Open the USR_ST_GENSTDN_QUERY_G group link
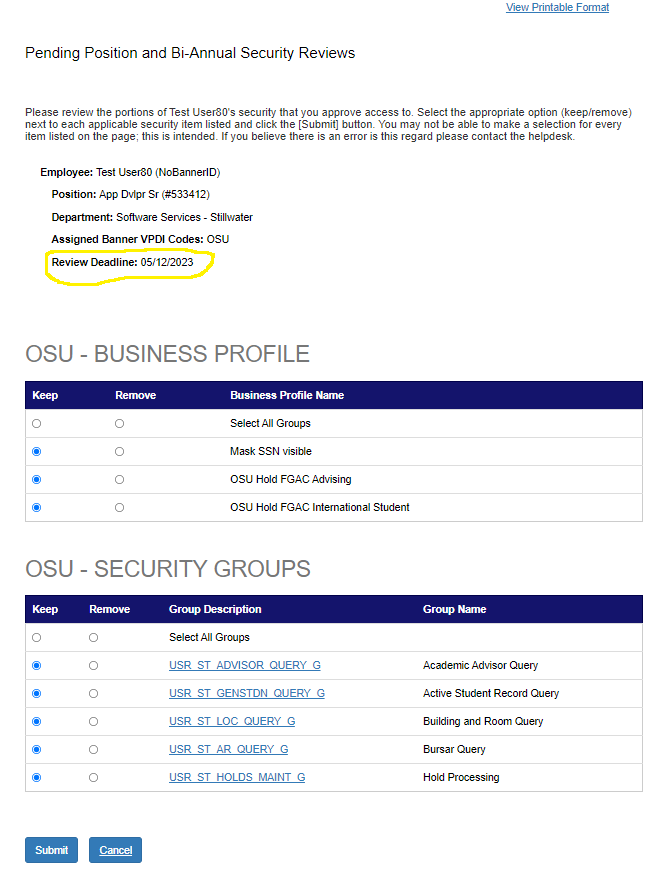This screenshot has width=659, height=875. pos(246,694)
